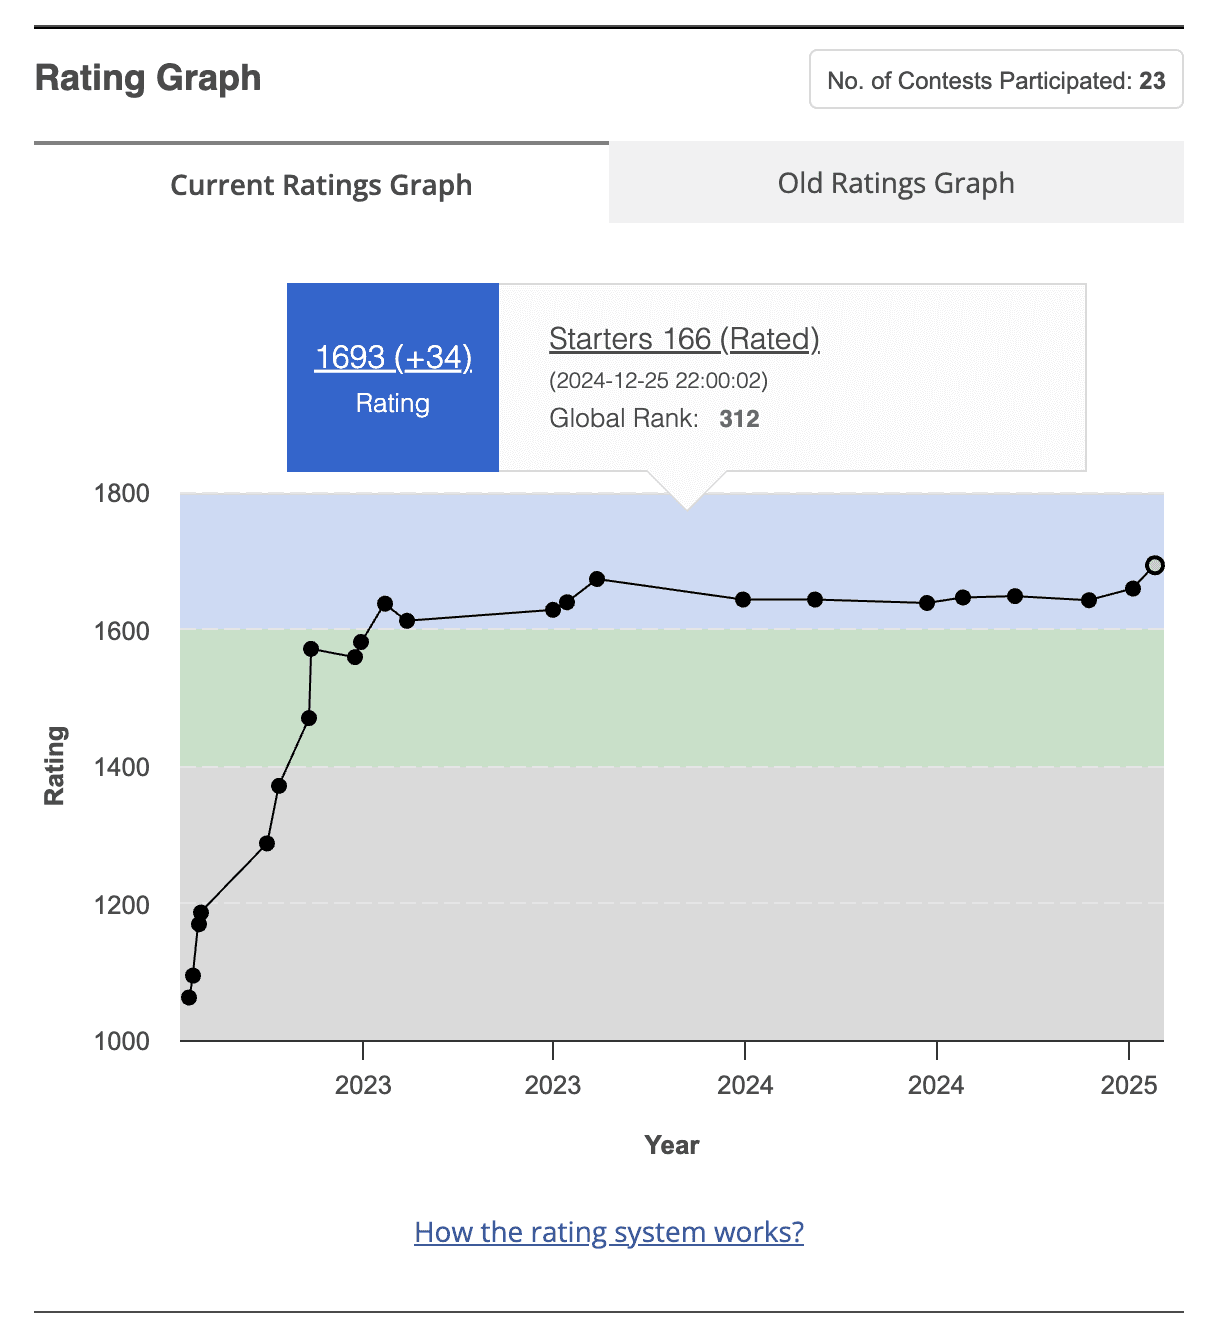Click the 1693 (+34) rating link

pyautogui.click(x=393, y=357)
